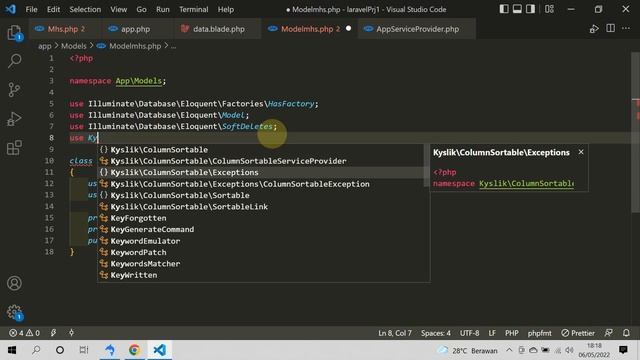Open the Edit menu
640x360 pixels.
tap(53, 9)
